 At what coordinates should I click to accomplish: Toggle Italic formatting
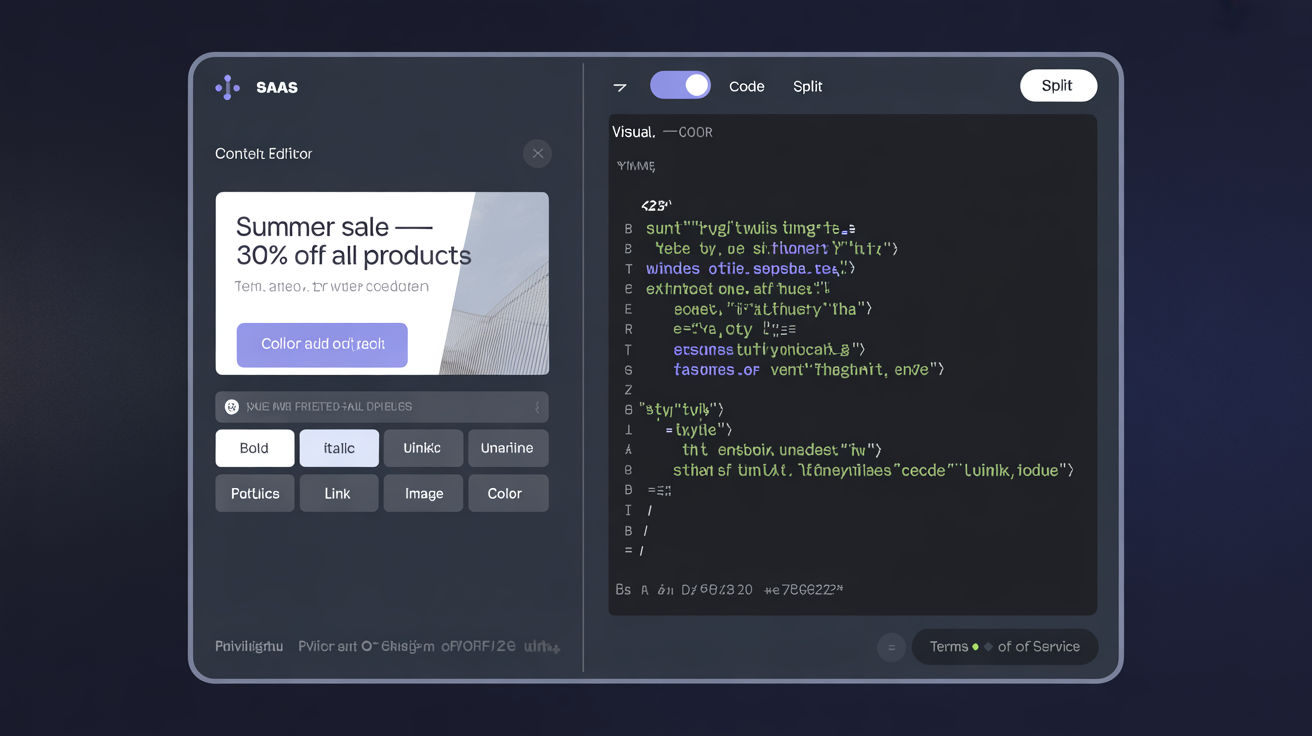pyautogui.click(x=339, y=448)
